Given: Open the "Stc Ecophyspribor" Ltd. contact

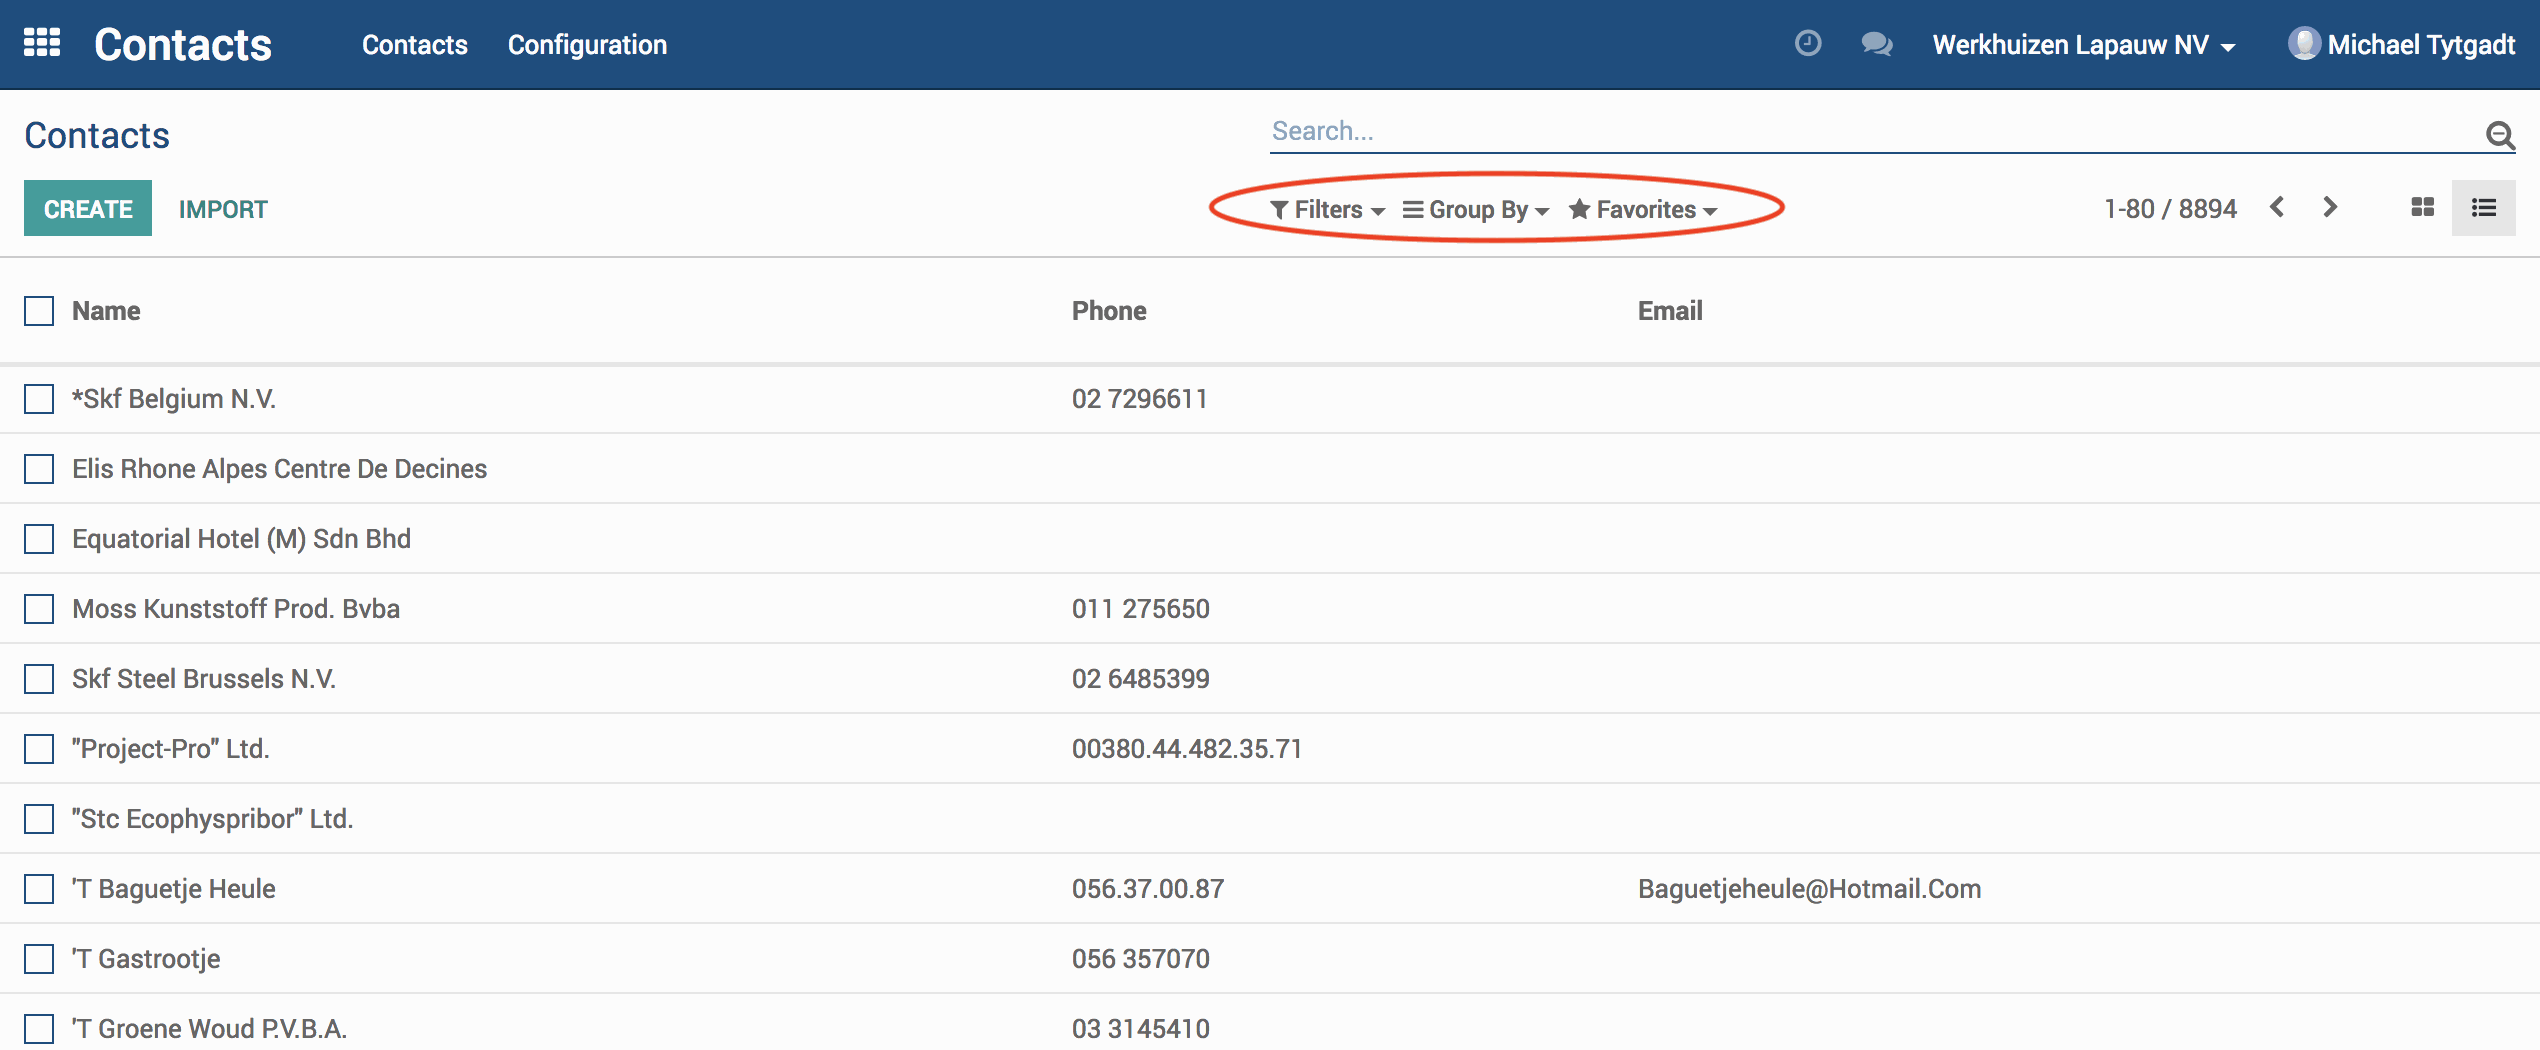Looking at the screenshot, I should pos(213,819).
